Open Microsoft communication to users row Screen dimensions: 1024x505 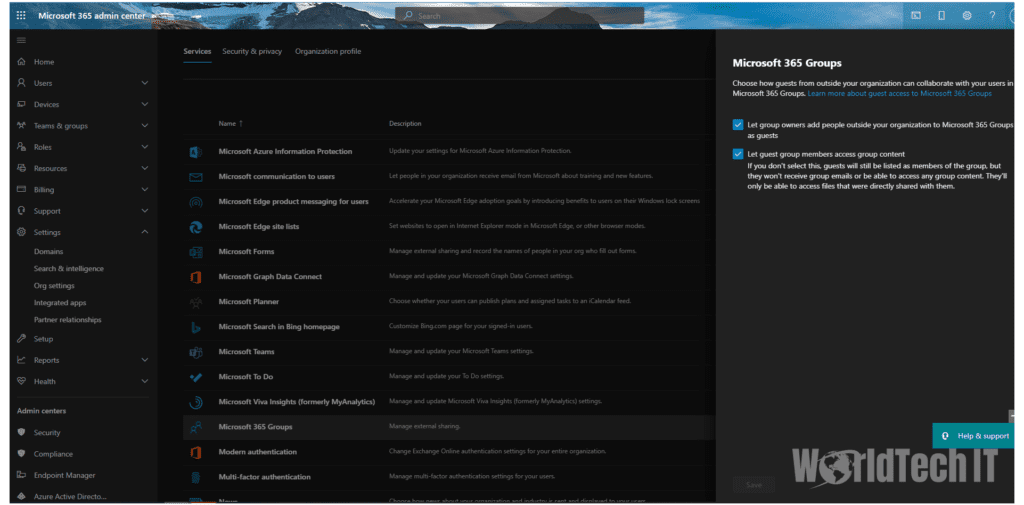[x=277, y=176]
